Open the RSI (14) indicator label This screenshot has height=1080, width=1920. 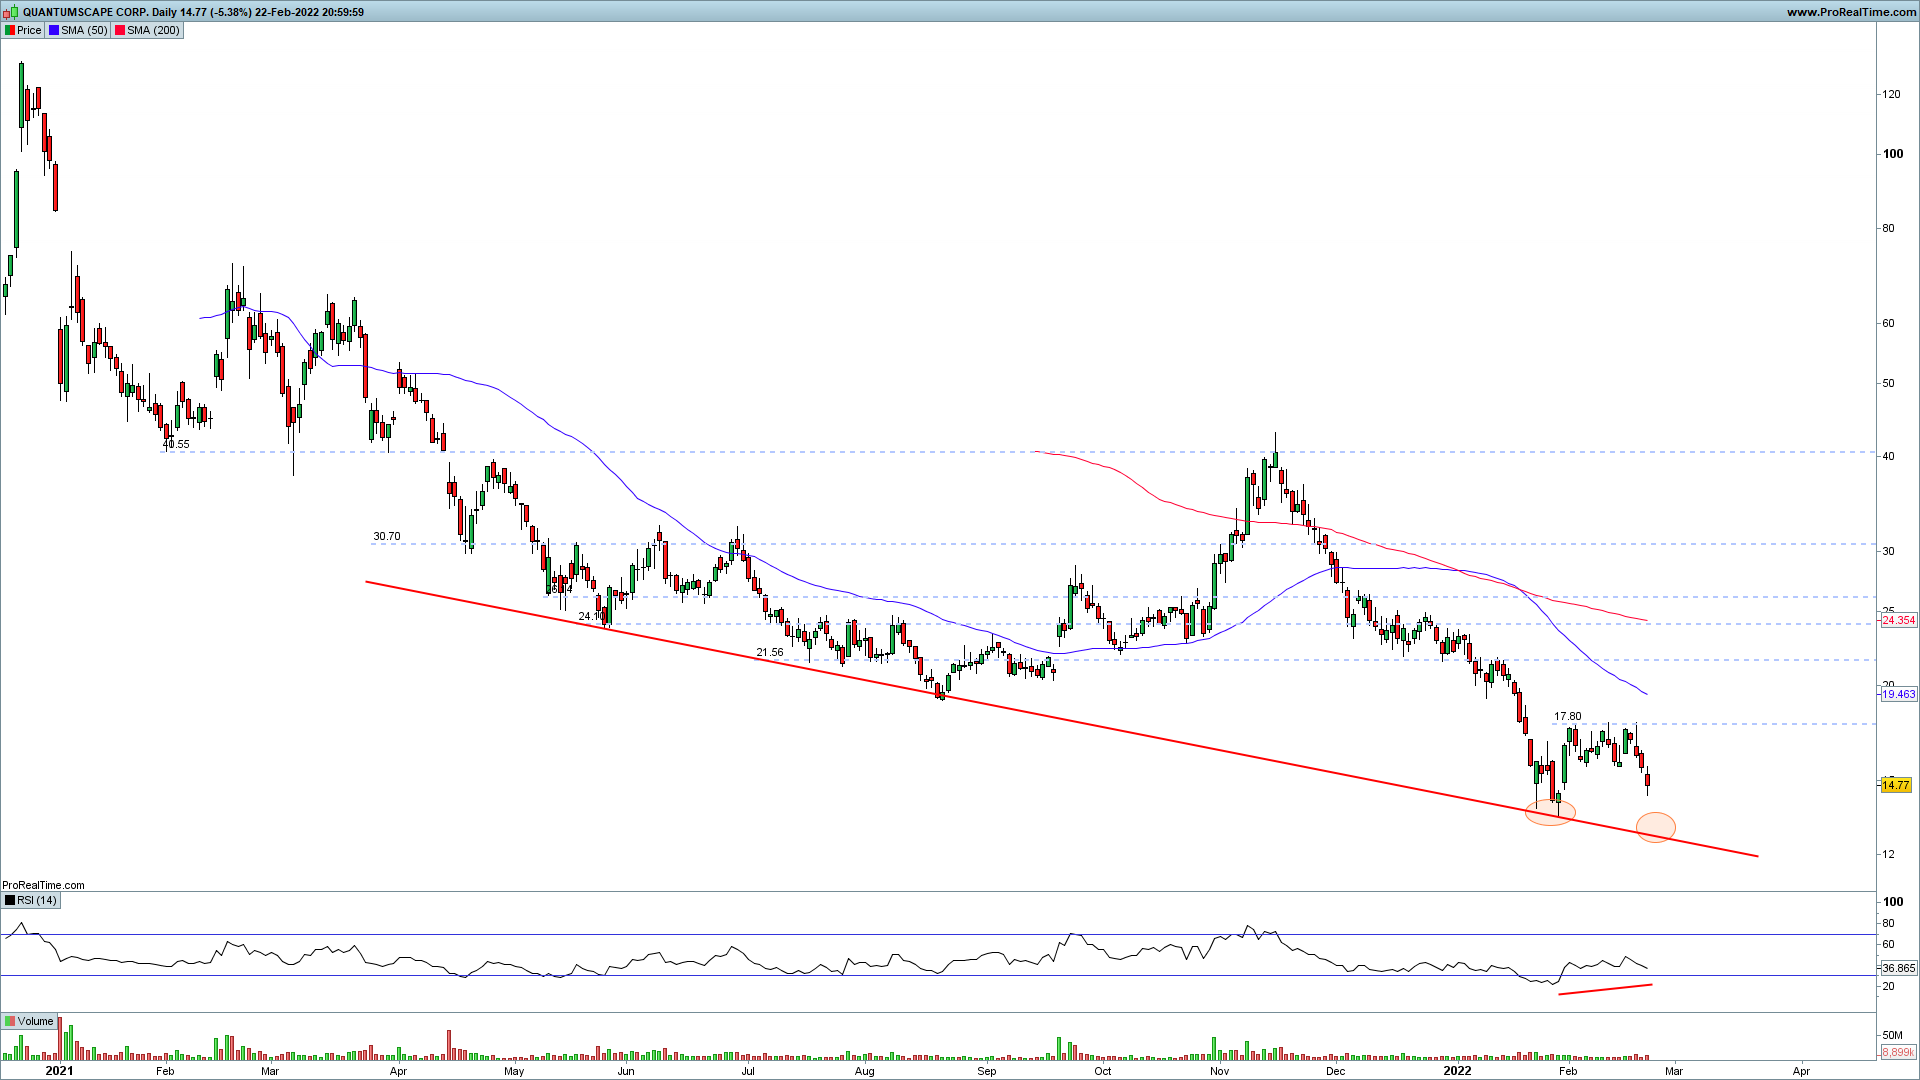point(36,900)
